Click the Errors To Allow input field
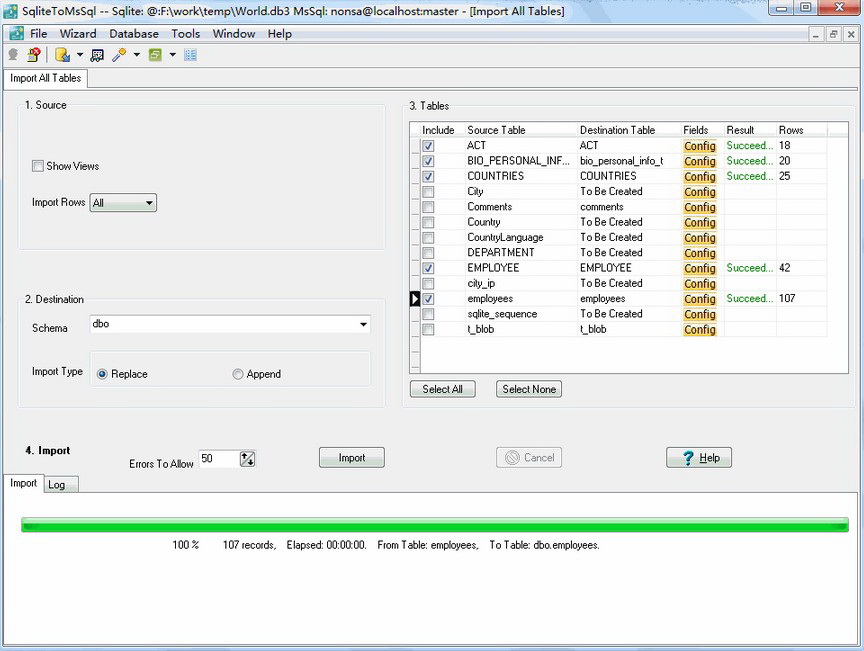 pos(218,458)
